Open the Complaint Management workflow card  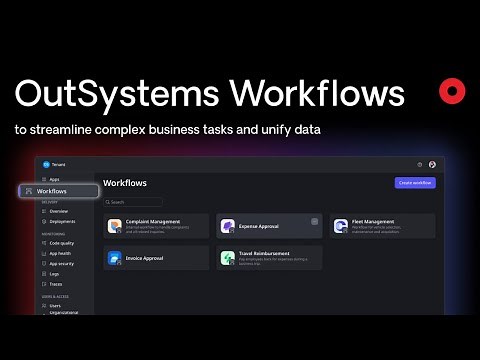click(x=156, y=226)
